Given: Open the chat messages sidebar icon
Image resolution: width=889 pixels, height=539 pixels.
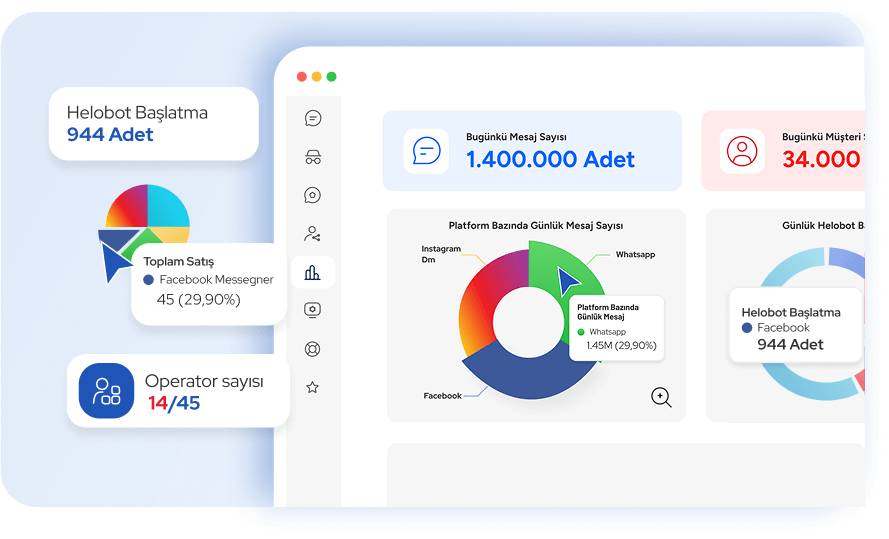Looking at the screenshot, I should (313, 118).
